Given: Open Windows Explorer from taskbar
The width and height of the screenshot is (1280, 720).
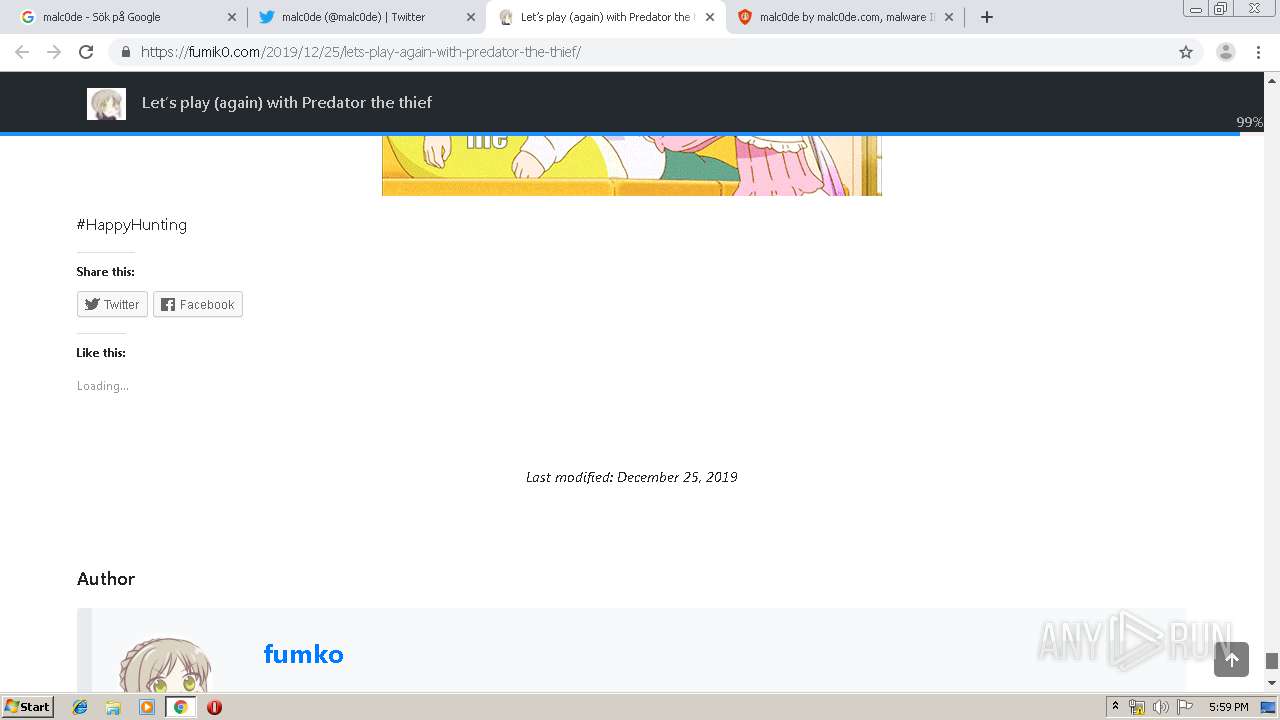Looking at the screenshot, I should point(113,707).
